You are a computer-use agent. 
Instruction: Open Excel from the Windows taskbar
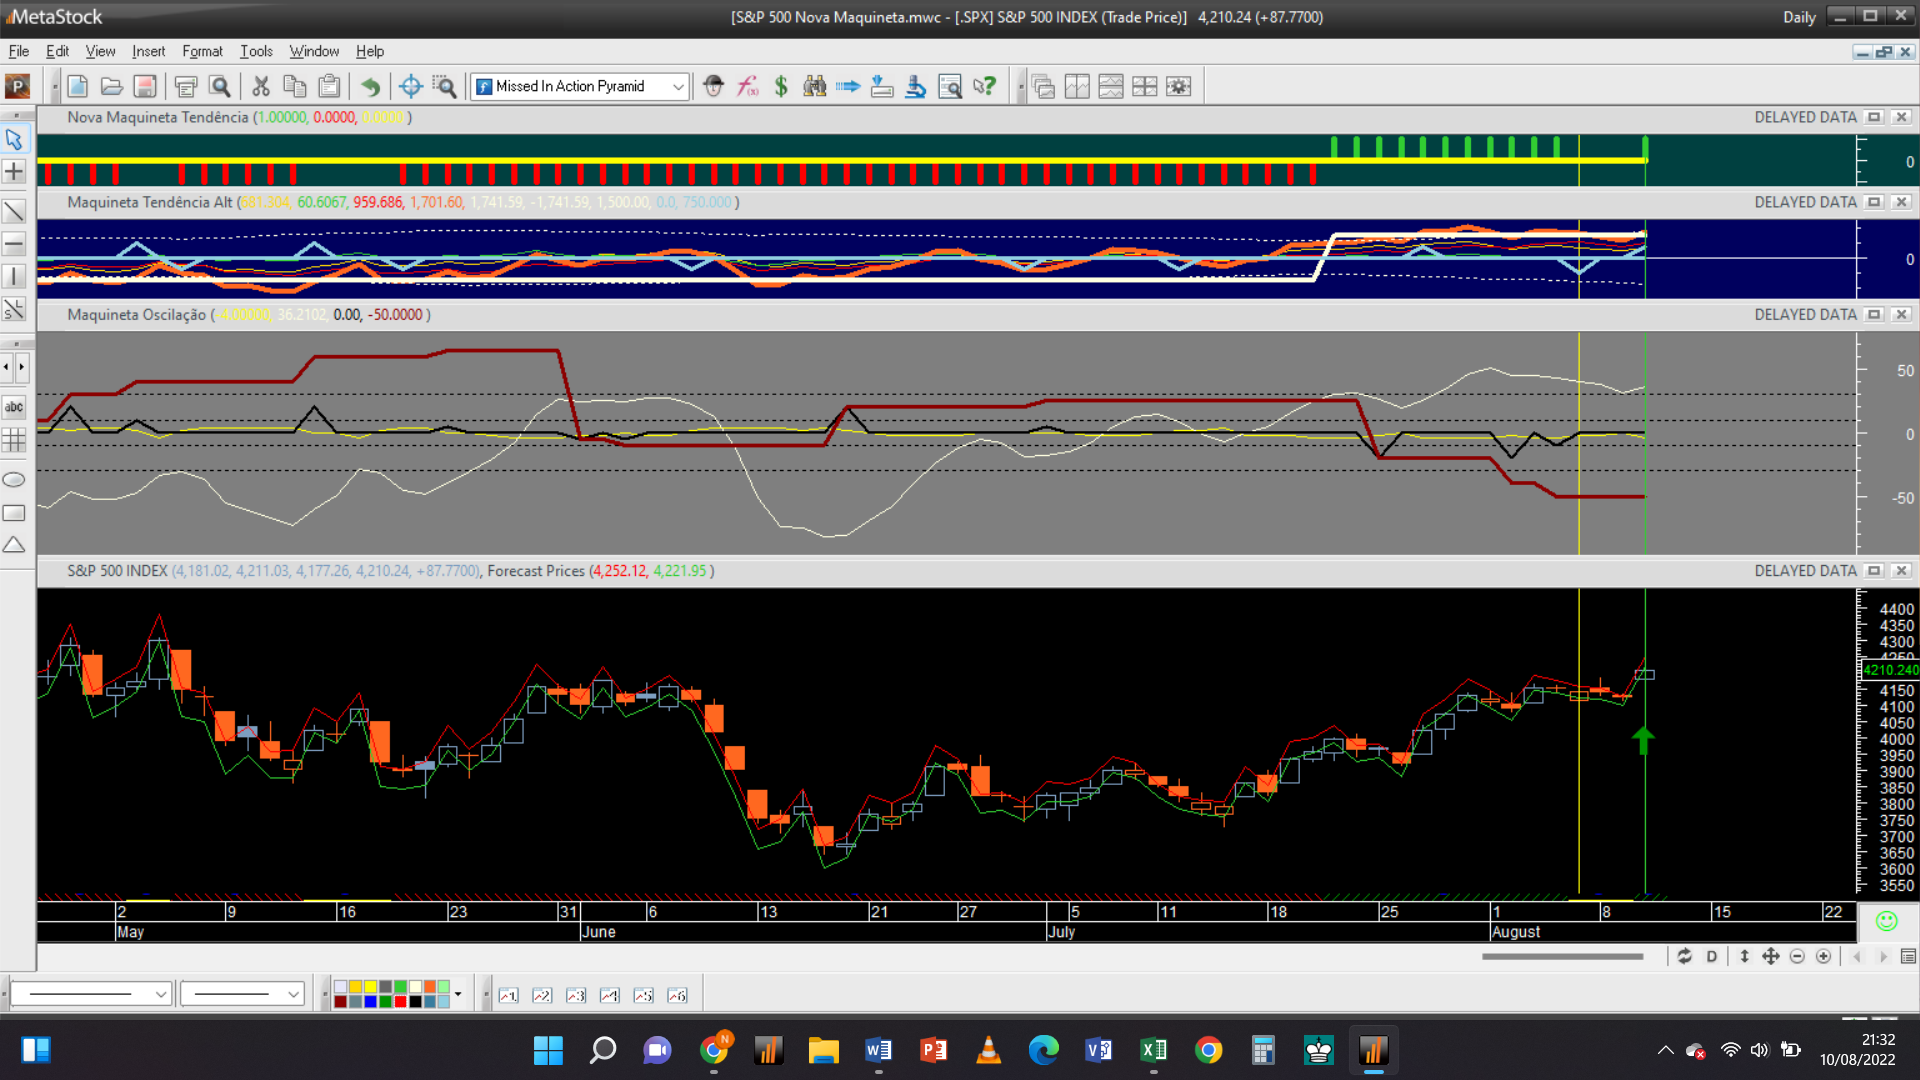point(1153,1050)
